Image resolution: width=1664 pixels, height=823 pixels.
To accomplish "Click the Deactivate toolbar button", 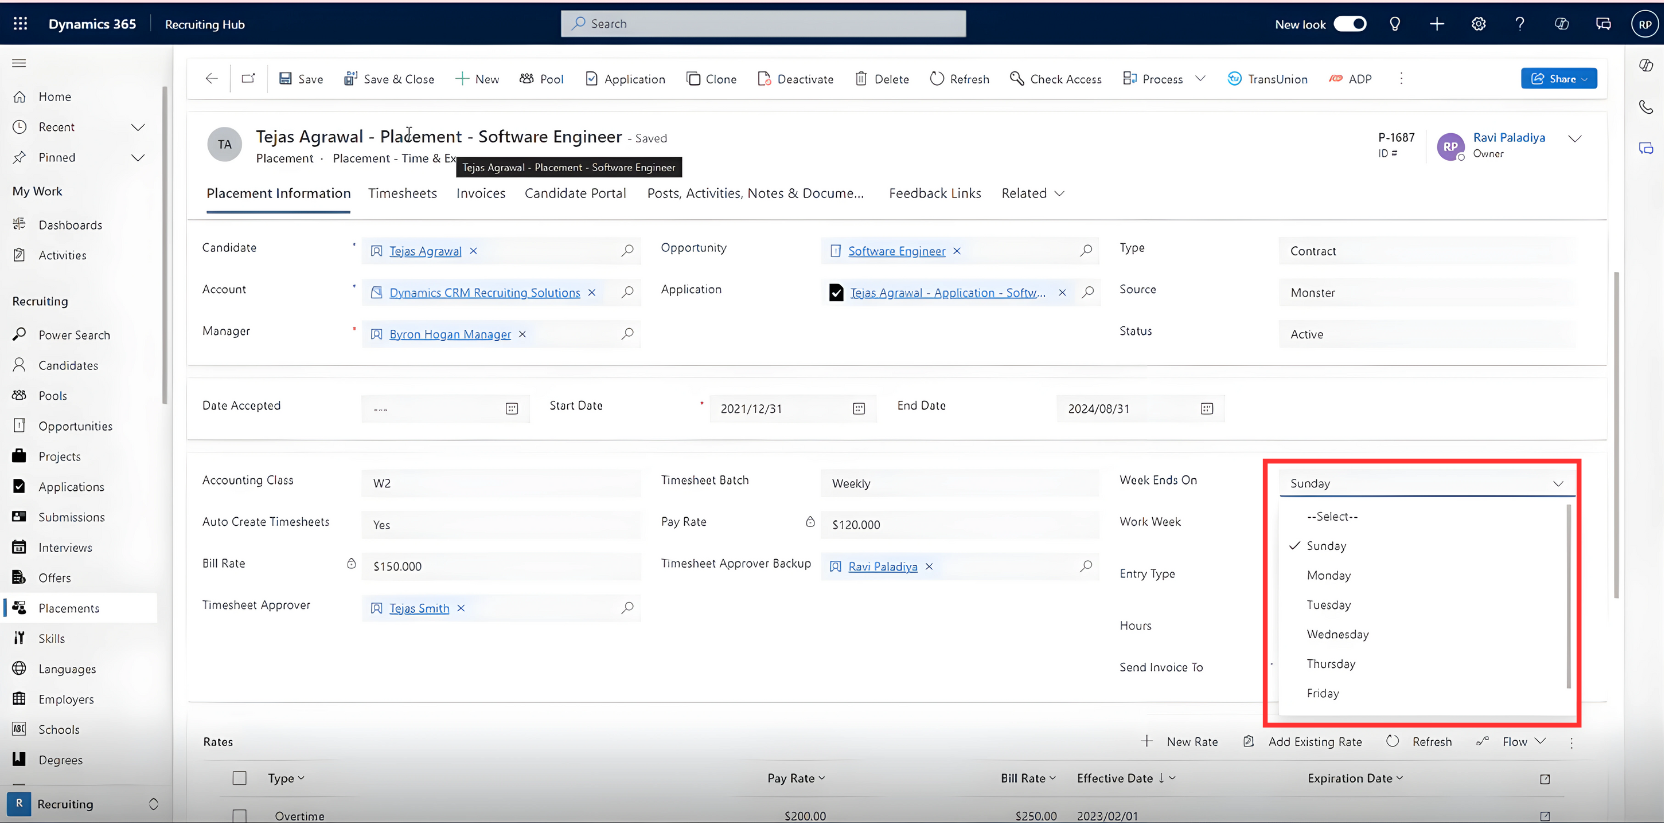I will point(795,79).
